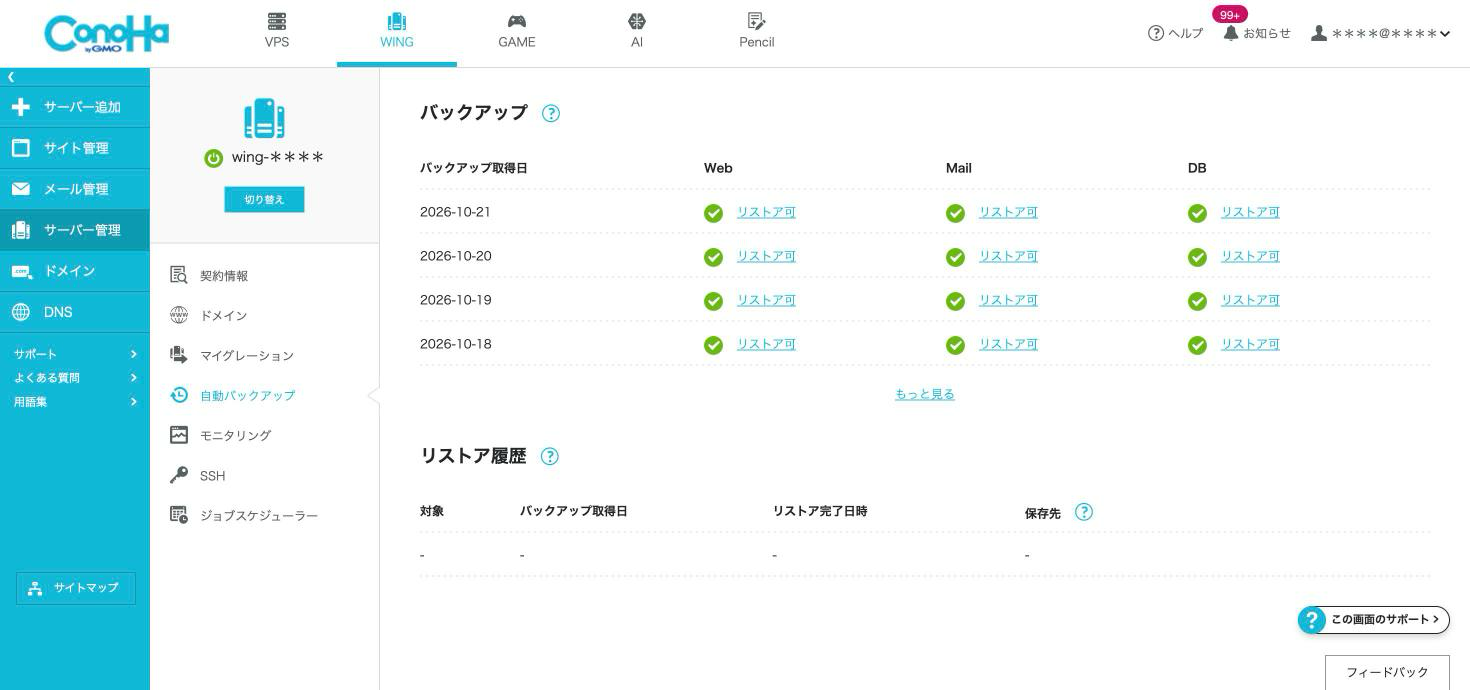Collapse the left sidebar chevron
The image size is (1470, 690).
point(11,77)
